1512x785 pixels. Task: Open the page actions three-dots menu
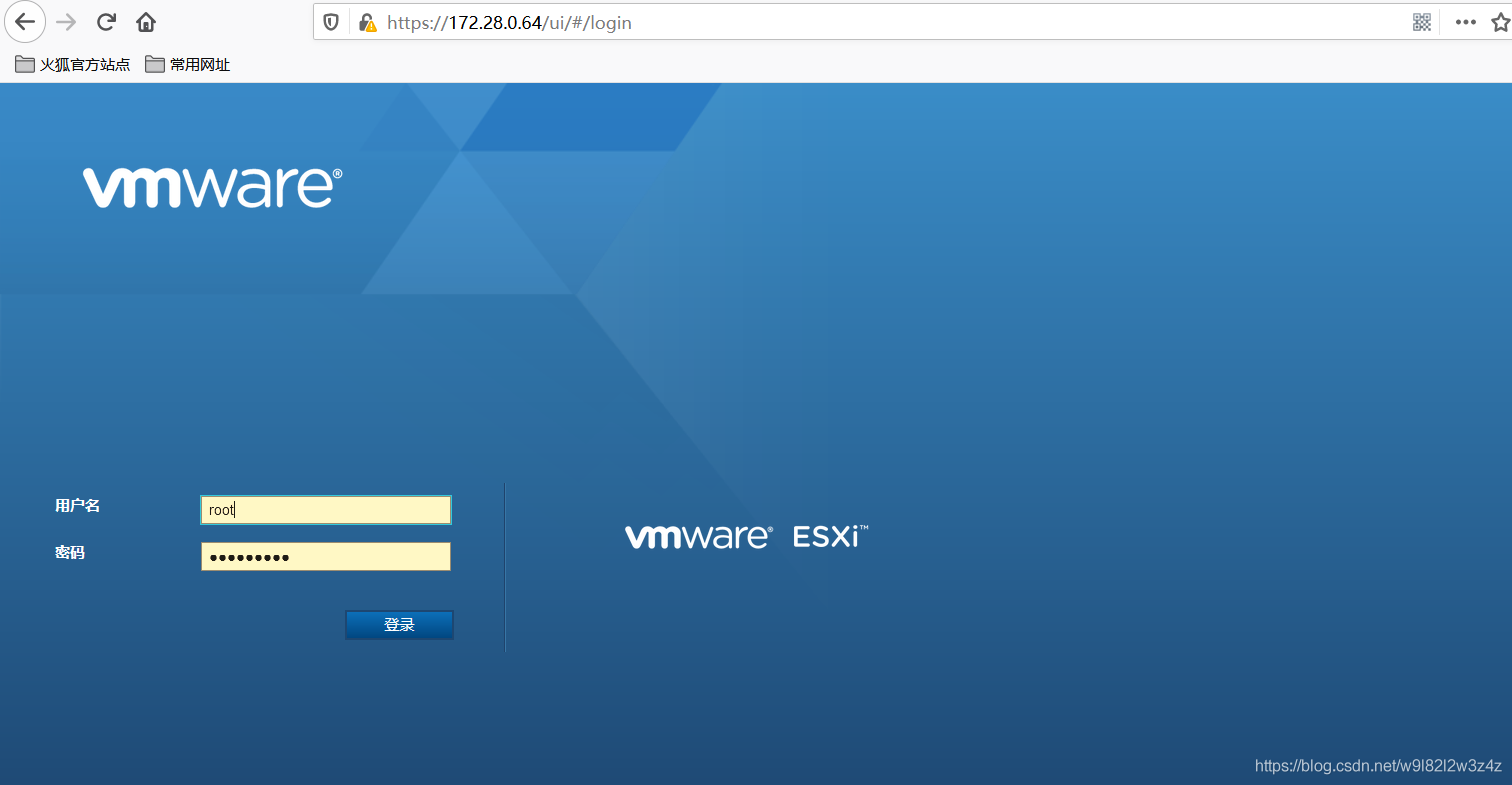(1466, 22)
